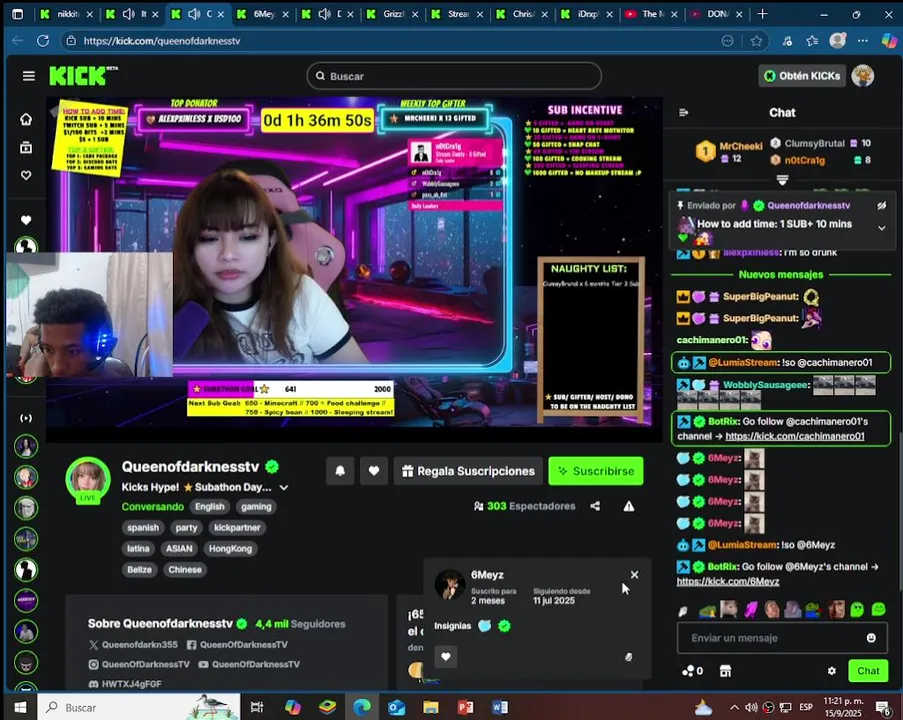The width and height of the screenshot is (903, 720).
Task: Open Outlook from the taskbar
Action: (396, 707)
